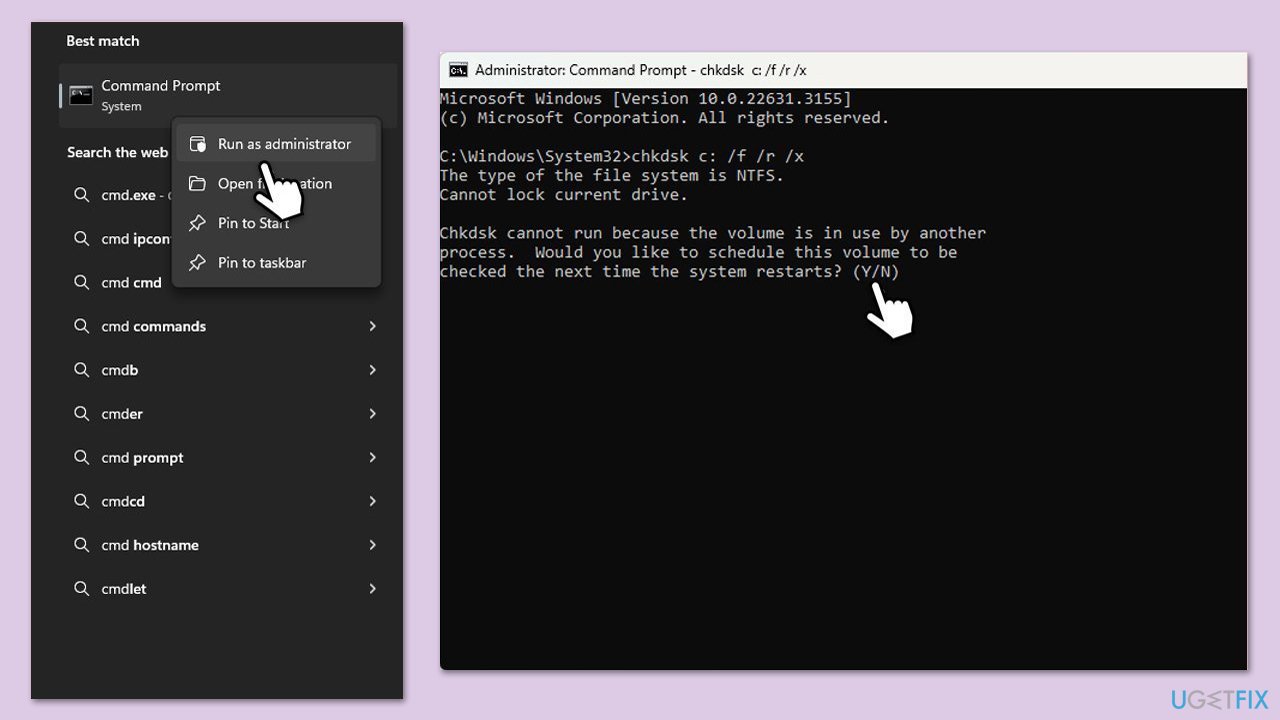Screen dimensions: 1280x720
Task: Click the Pin to taskbar pin icon
Action: pyautogui.click(x=197, y=263)
